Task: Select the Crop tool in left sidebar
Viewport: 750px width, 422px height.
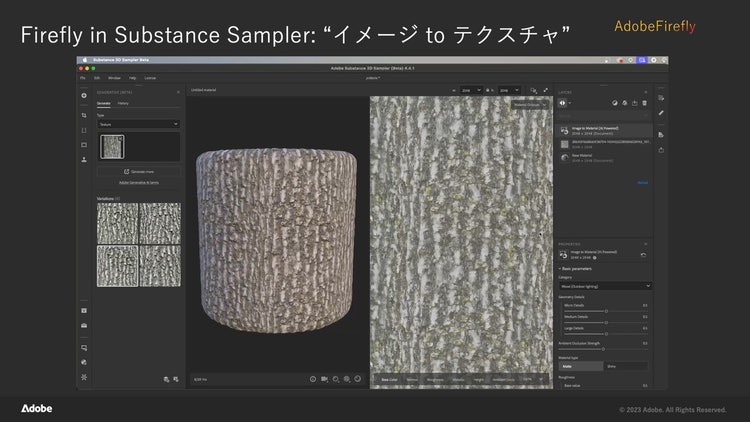Action: [x=84, y=115]
